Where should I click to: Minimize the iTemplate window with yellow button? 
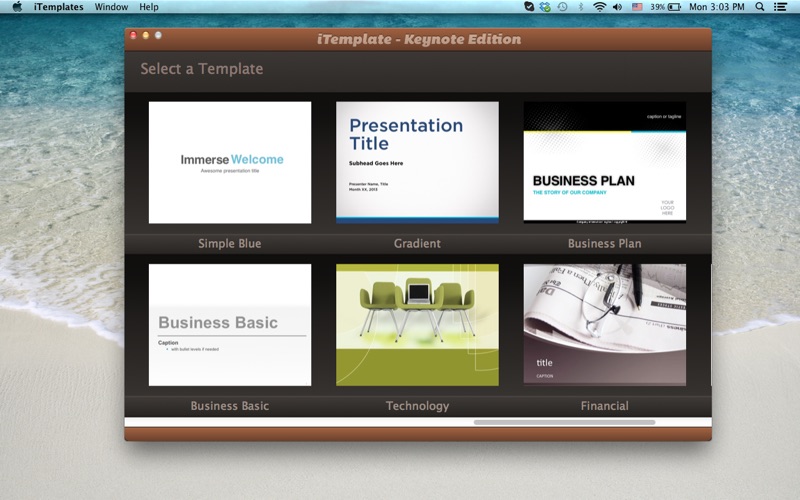tap(146, 35)
